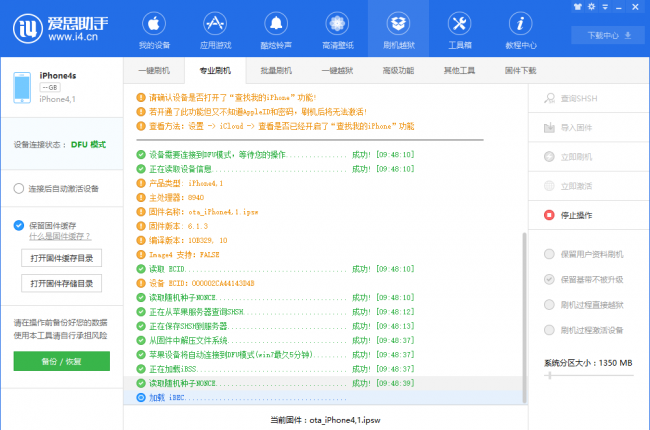This screenshot has height=430, width=650.
Task: Adjust the 系统分区大小 slider handle
Action: [550, 375]
